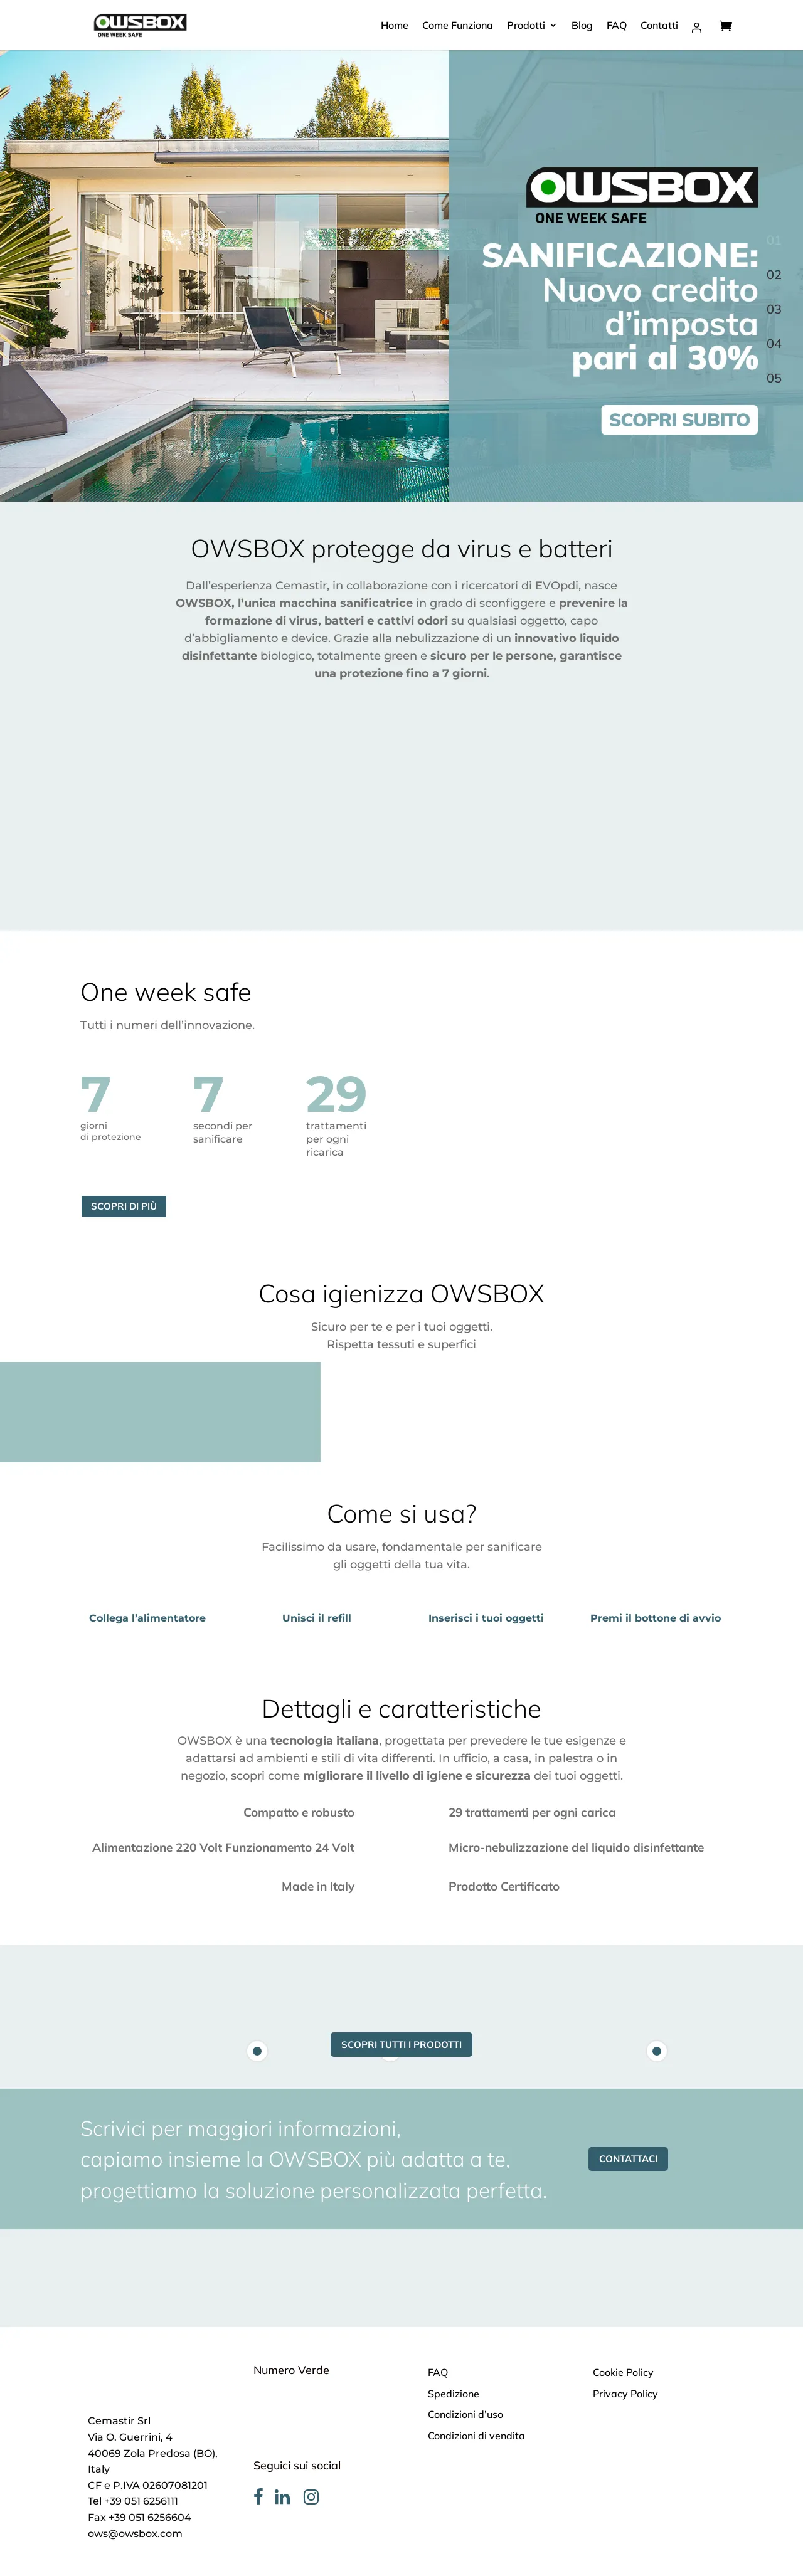Click the Compatto e robusto feature text
Image resolution: width=803 pixels, height=2576 pixels.
(299, 1812)
